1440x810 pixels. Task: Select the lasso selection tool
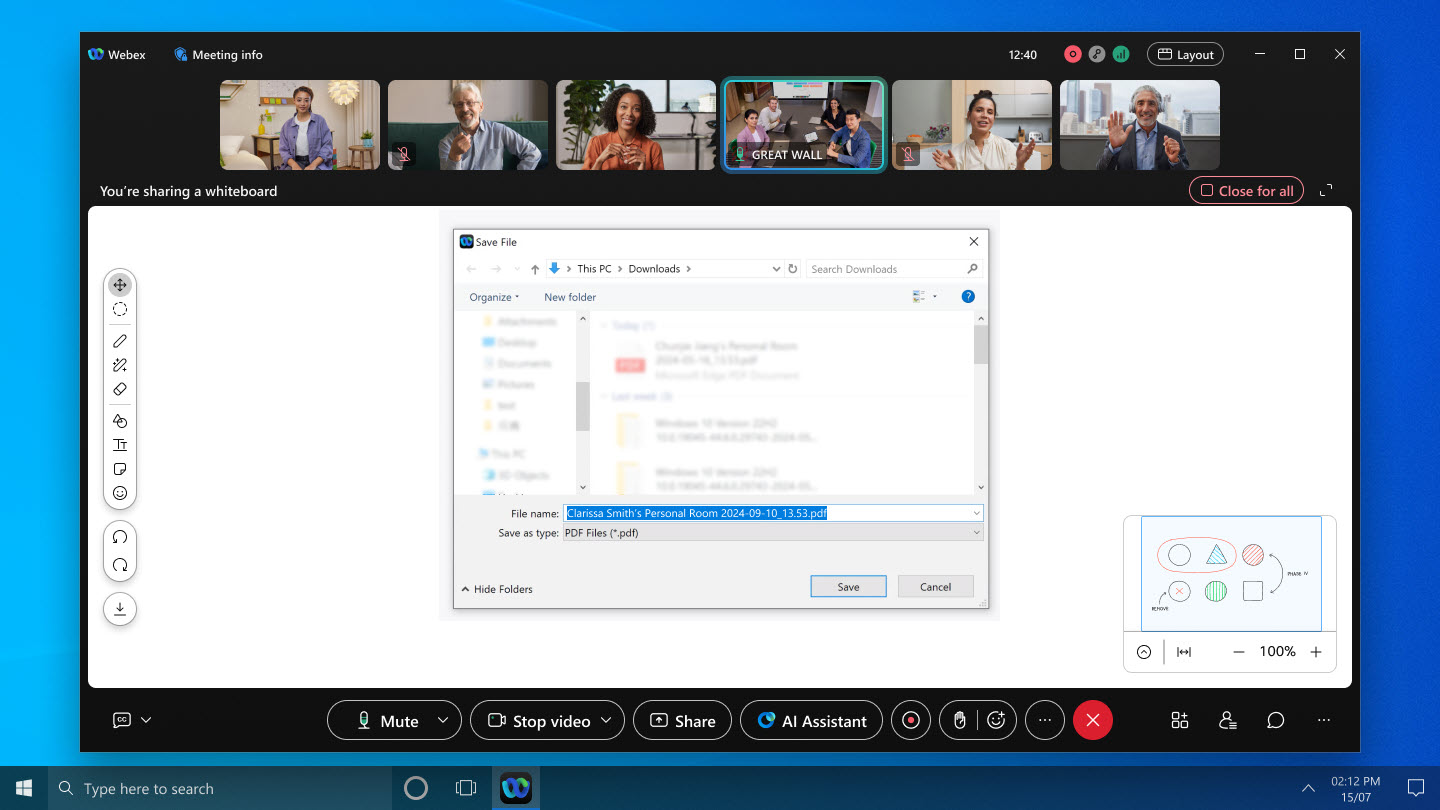click(x=120, y=309)
